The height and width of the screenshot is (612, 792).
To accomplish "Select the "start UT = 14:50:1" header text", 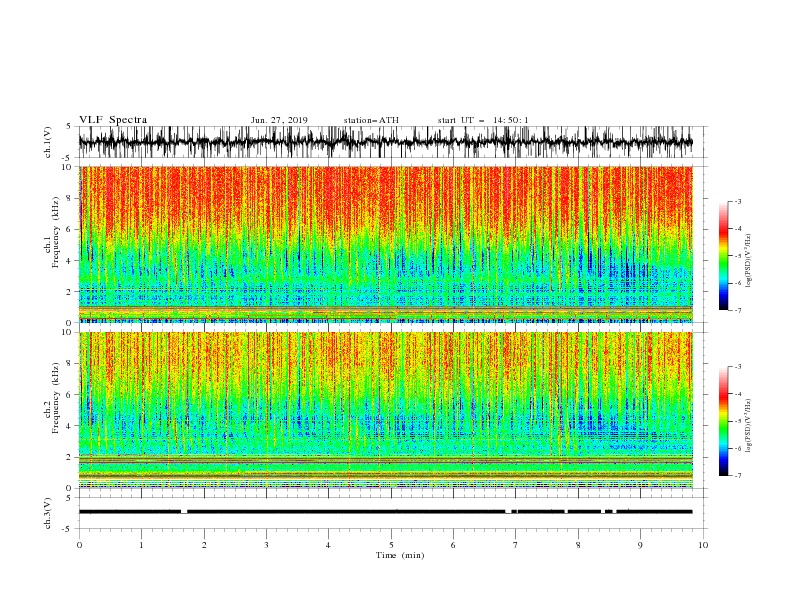I will (483, 120).
